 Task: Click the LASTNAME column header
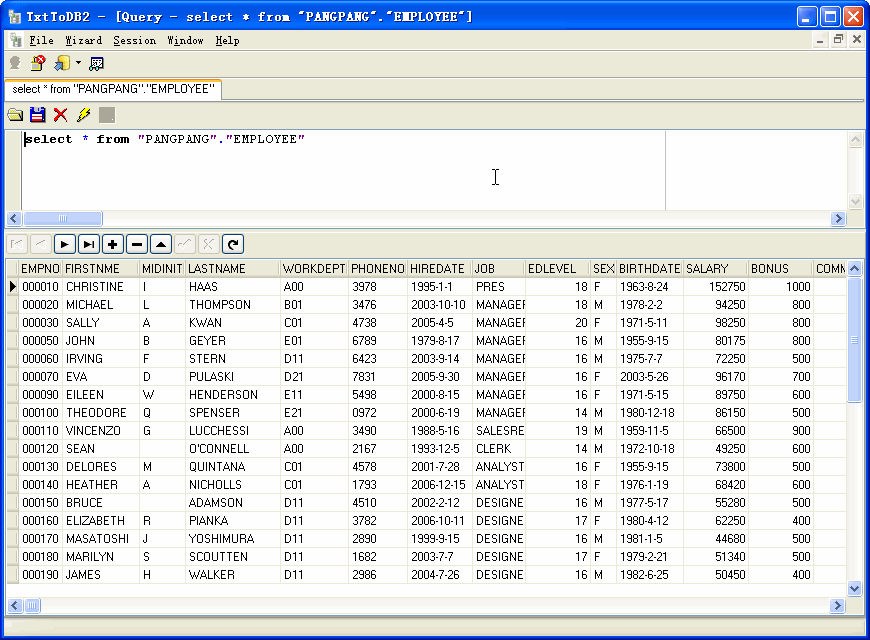pos(232,269)
